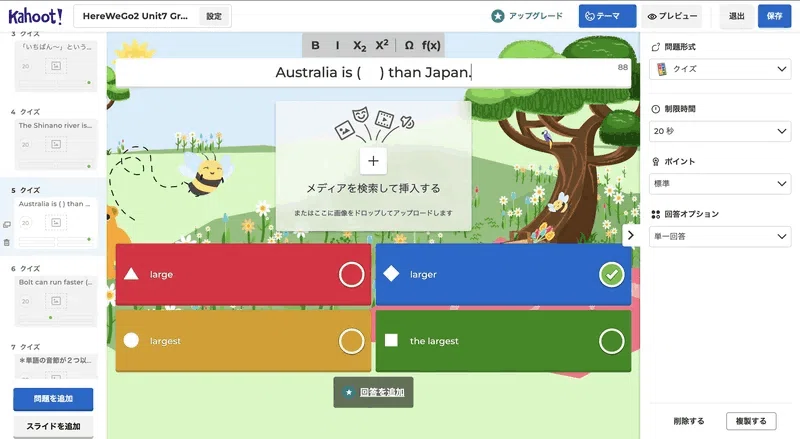Click the character count 88 indicator
Image resolution: width=800 pixels, height=439 pixels.
(623, 67)
